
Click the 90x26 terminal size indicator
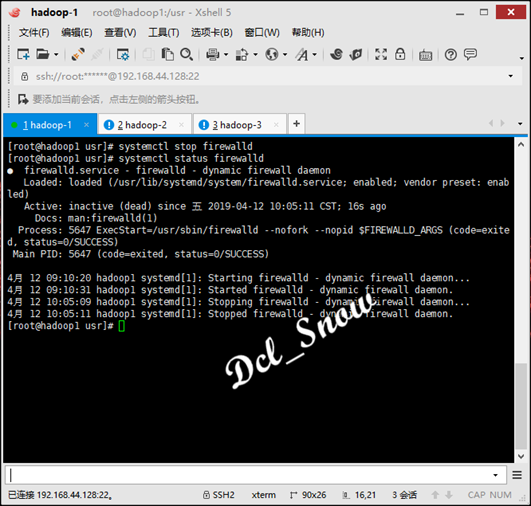coord(308,495)
